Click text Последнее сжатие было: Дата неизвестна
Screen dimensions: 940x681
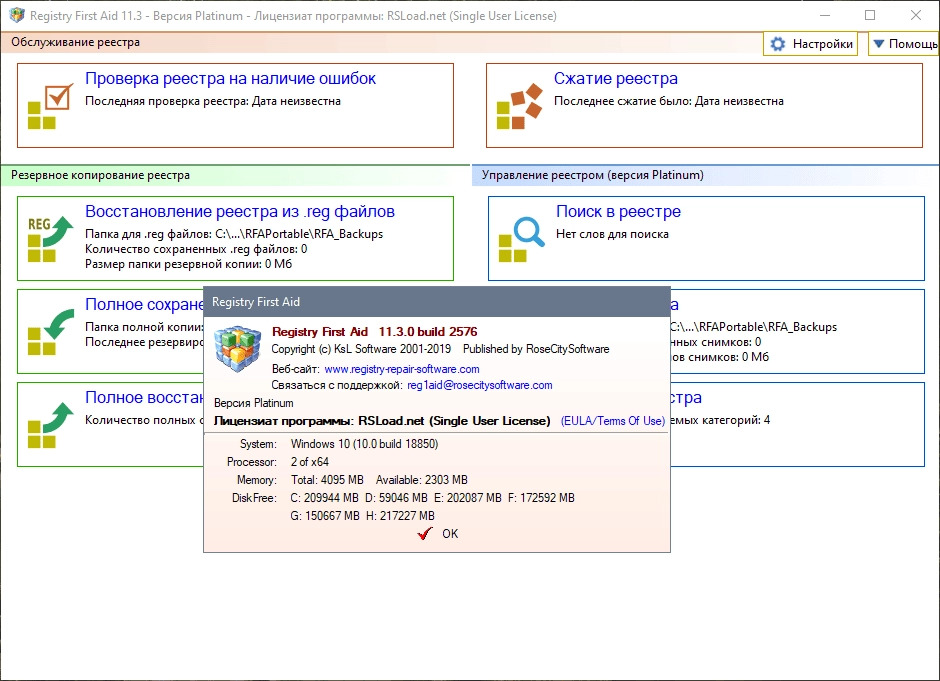pyautogui.click(x=668, y=101)
